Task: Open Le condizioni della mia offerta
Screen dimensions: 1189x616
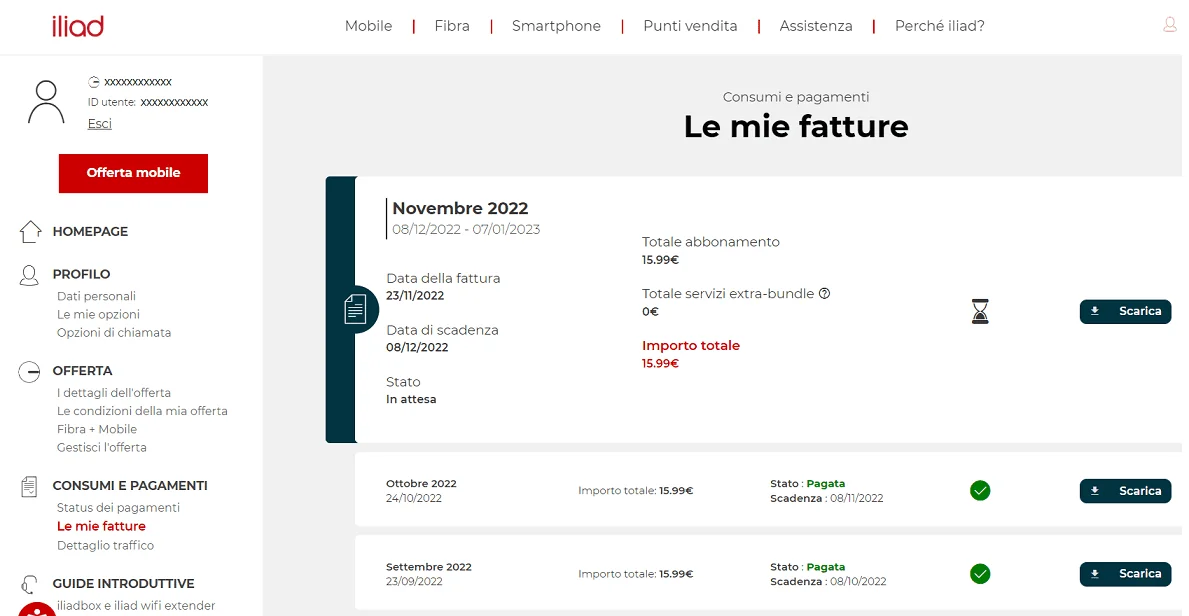Action: point(143,411)
